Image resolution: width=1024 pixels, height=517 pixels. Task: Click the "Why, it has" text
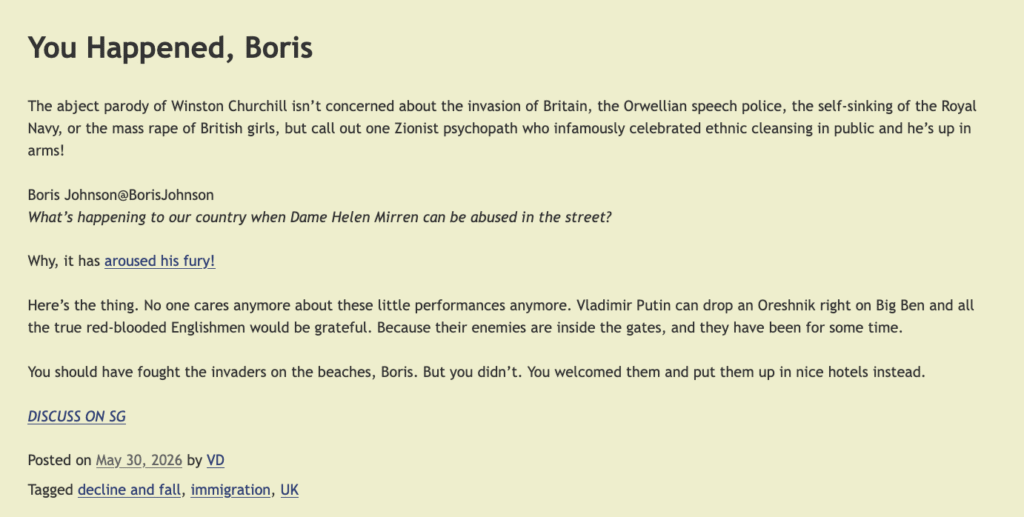tap(64, 261)
